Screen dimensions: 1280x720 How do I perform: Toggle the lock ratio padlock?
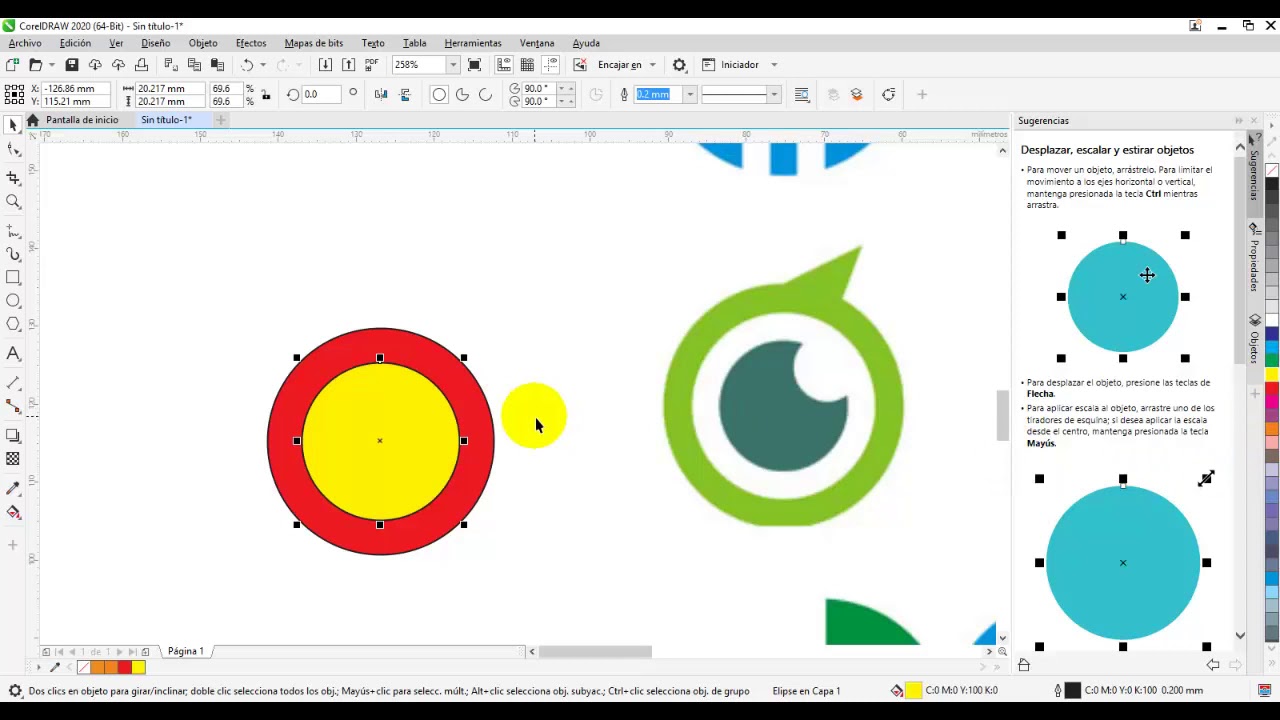(266, 95)
